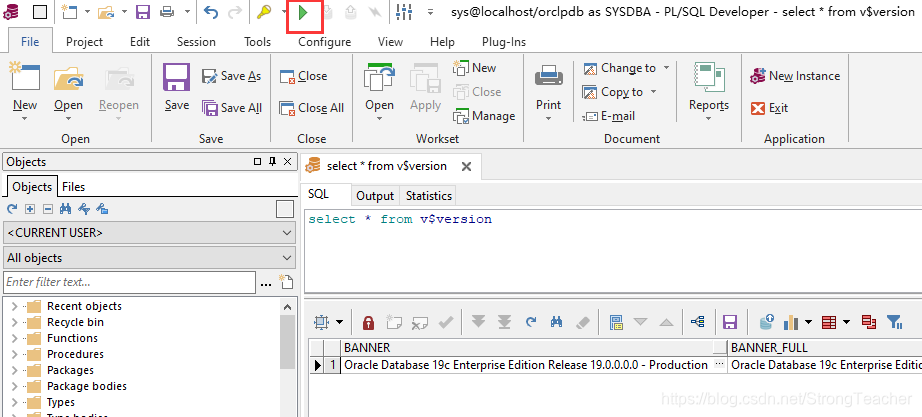Click the Save As button
Viewport: 922px width, 417px height.
point(231,76)
